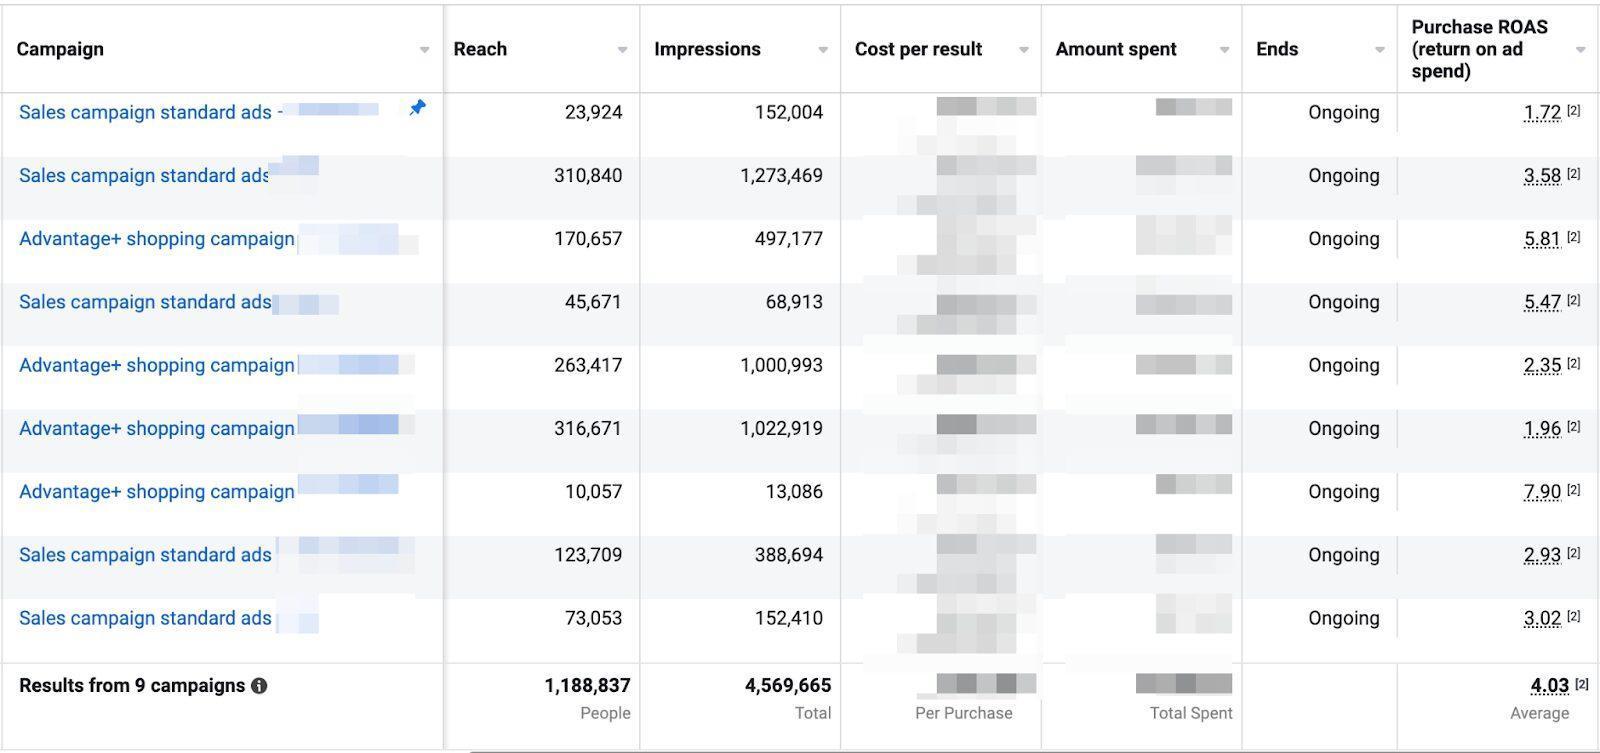The width and height of the screenshot is (1600, 753).
Task: Open the Amount spent column dropdown arrow
Action: coord(1224,50)
